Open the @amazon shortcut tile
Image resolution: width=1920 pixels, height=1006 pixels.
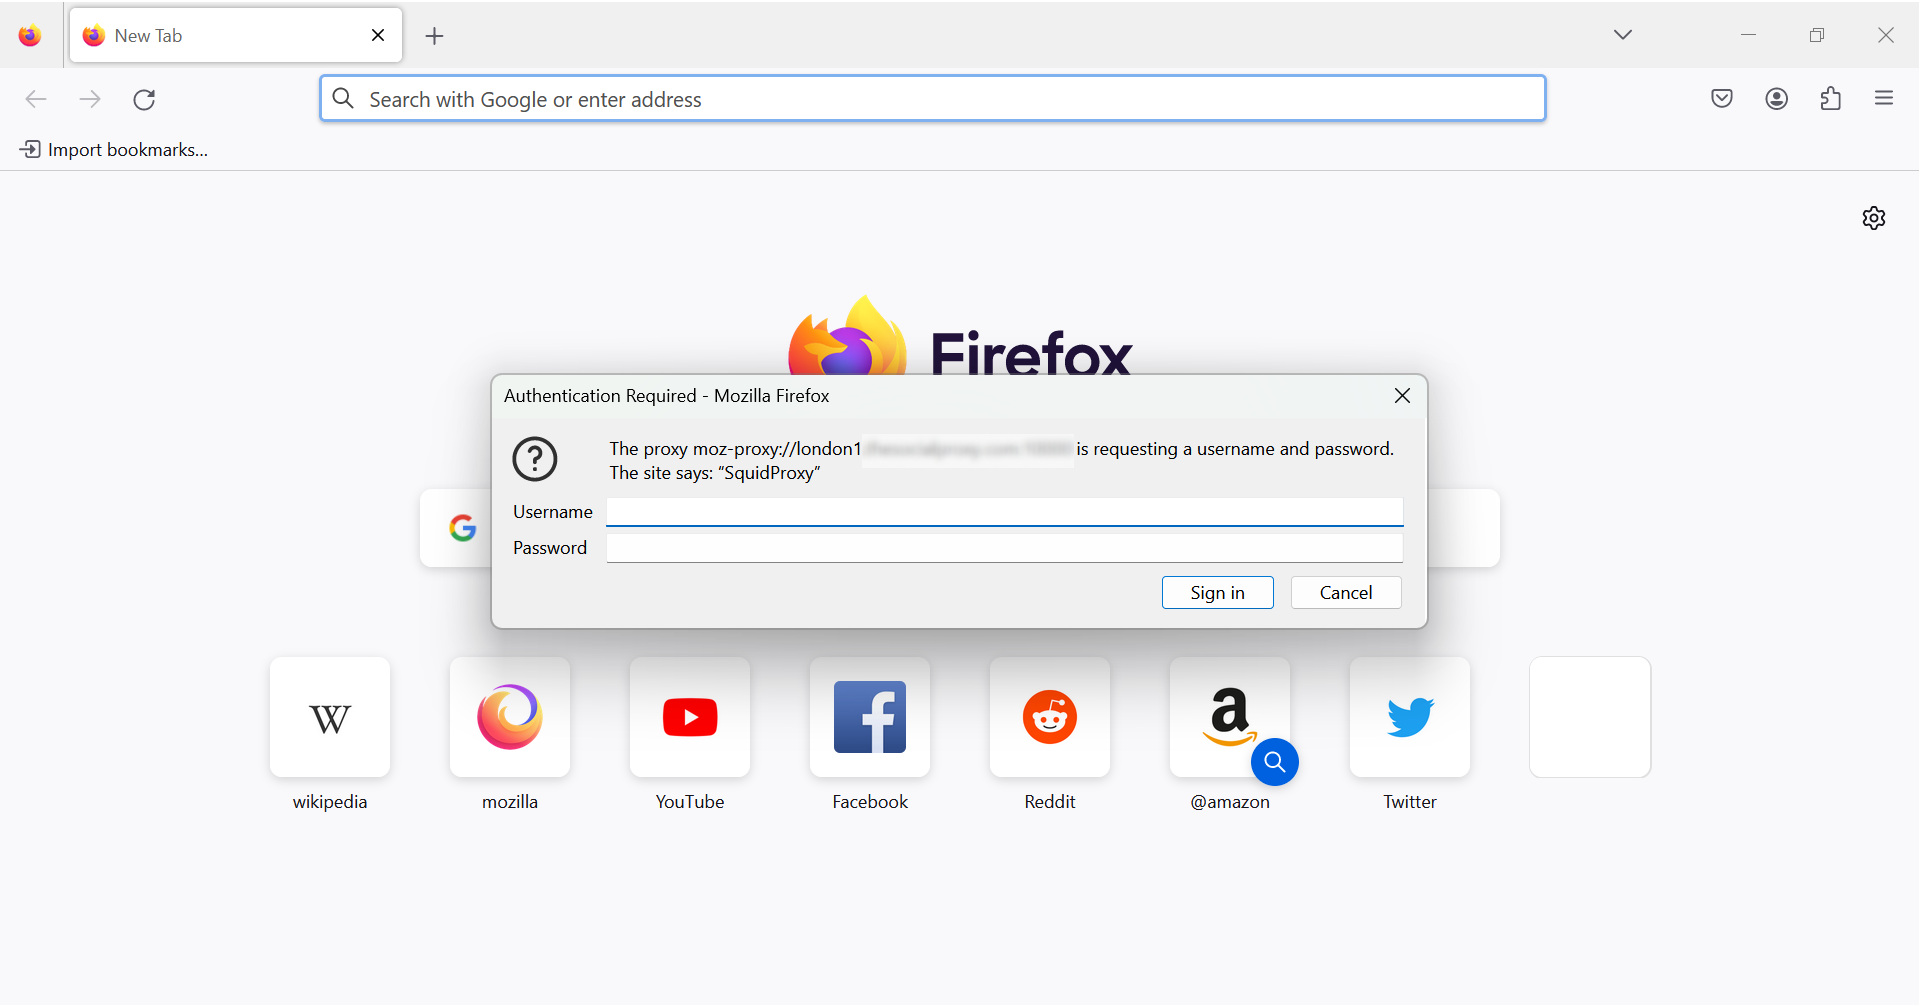click(1230, 717)
